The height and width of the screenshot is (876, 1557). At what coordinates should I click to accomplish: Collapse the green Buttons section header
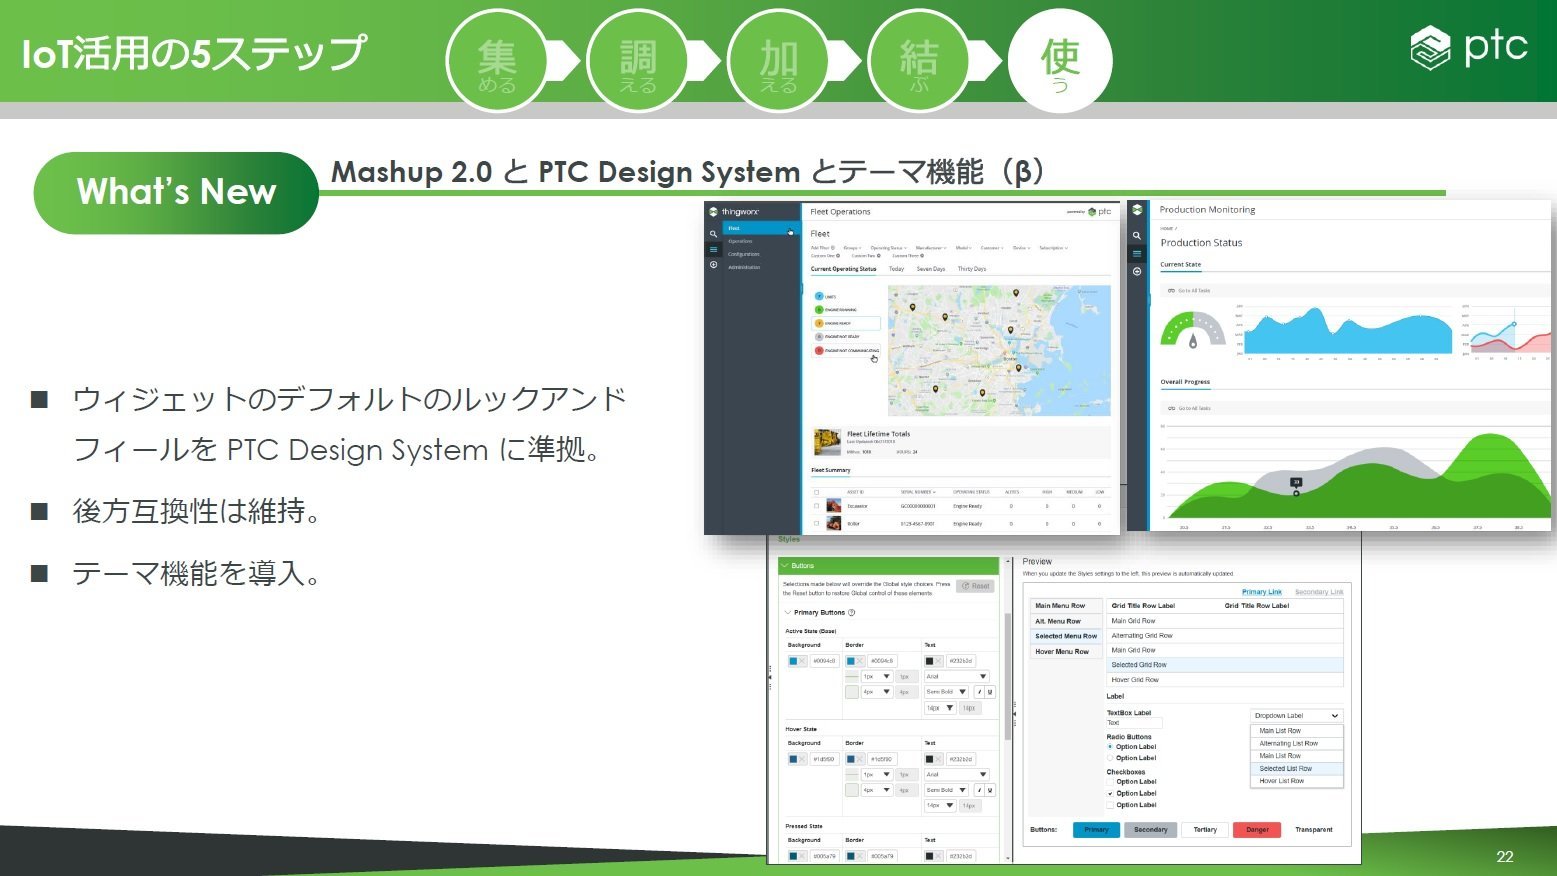[888, 566]
